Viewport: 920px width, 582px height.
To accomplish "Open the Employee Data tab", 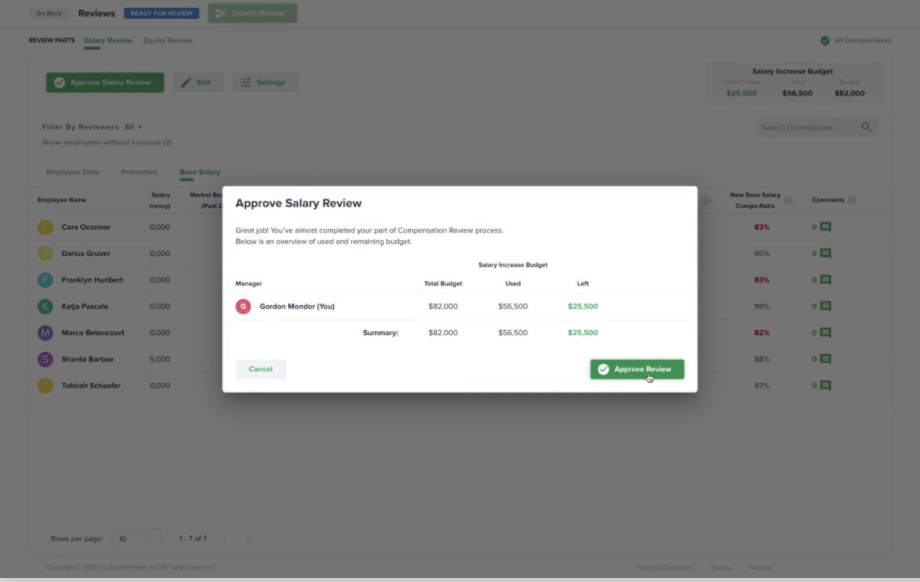I will pyautogui.click(x=72, y=172).
